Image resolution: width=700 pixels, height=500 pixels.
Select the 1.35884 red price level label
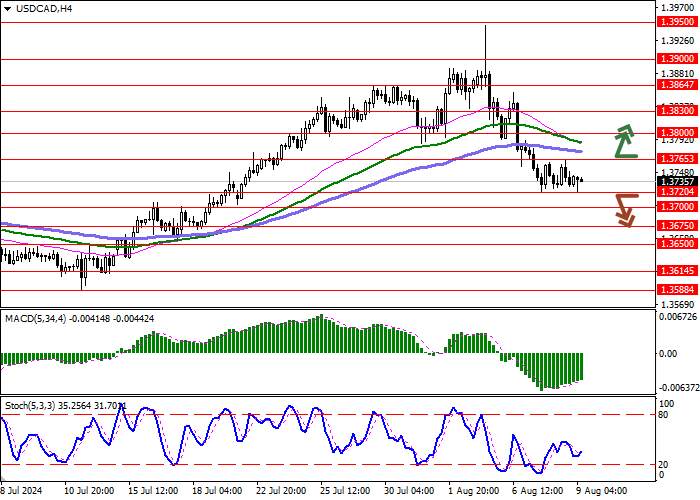[678, 290]
